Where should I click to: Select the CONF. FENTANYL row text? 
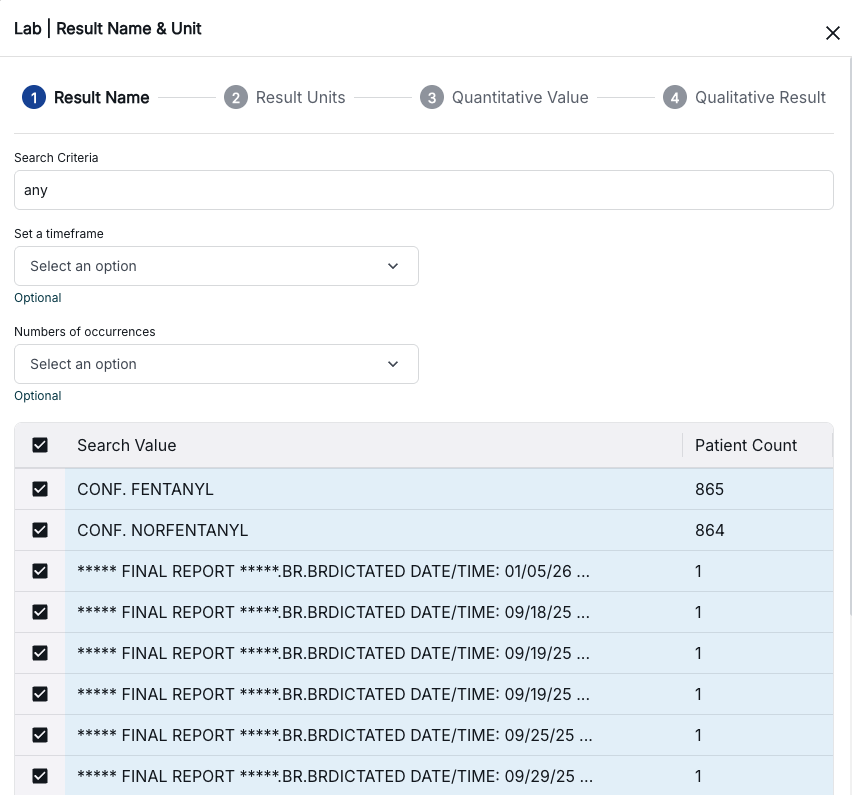[x=145, y=489]
